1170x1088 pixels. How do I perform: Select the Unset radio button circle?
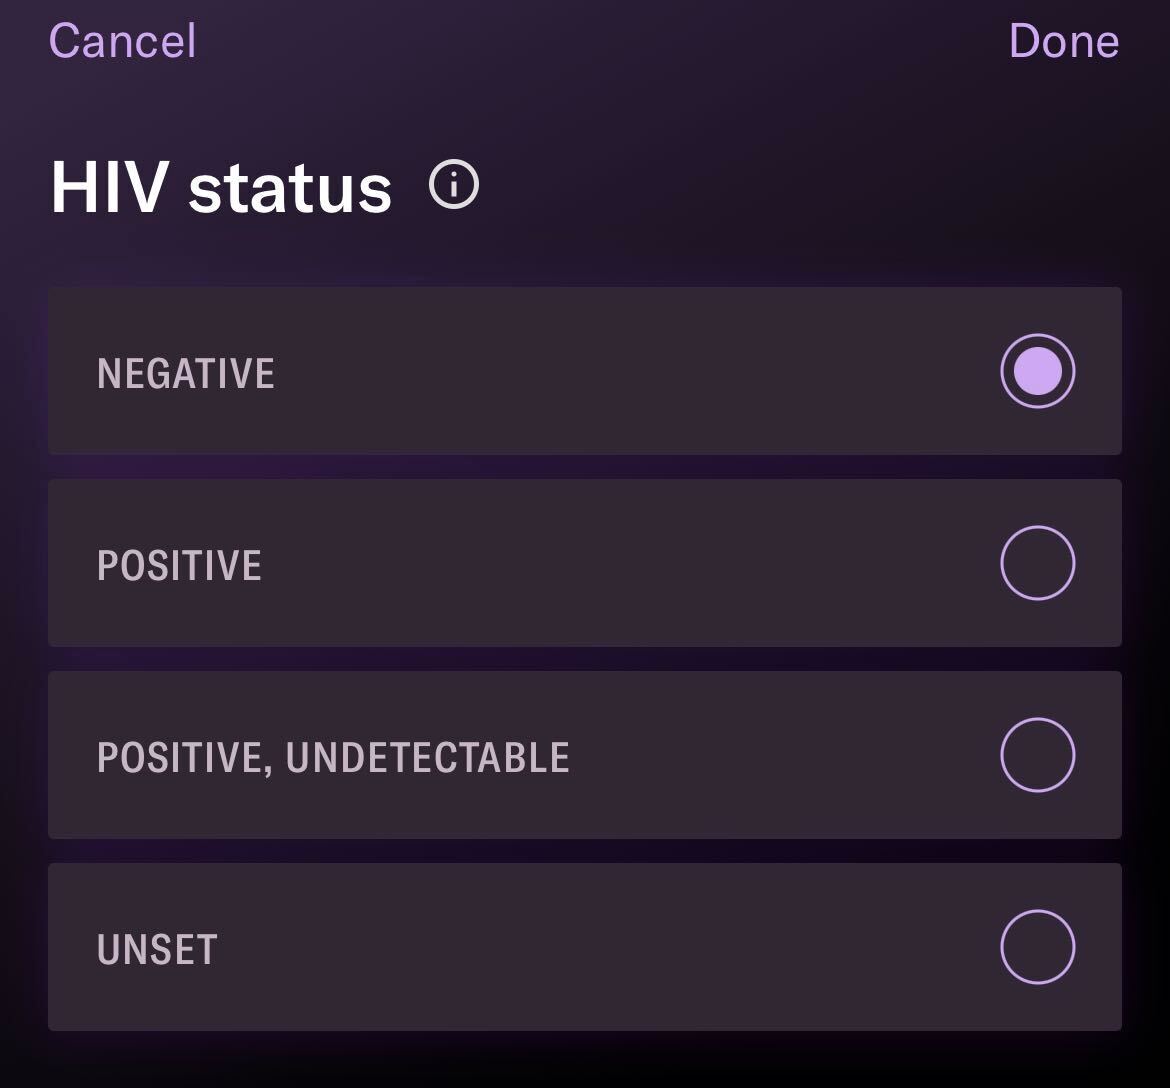[1037, 947]
